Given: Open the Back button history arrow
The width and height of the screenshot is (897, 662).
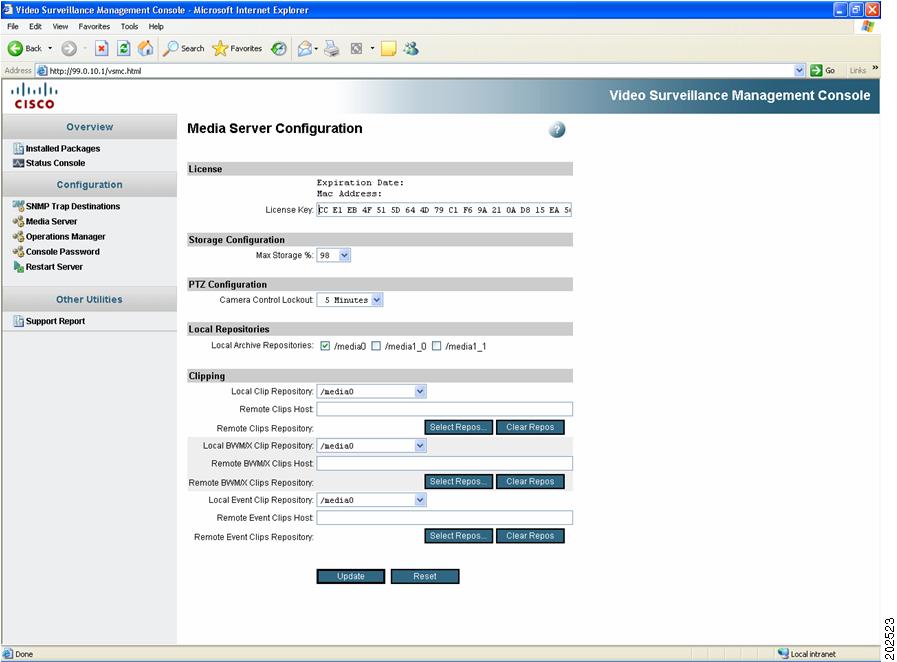Looking at the screenshot, I should (50, 49).
